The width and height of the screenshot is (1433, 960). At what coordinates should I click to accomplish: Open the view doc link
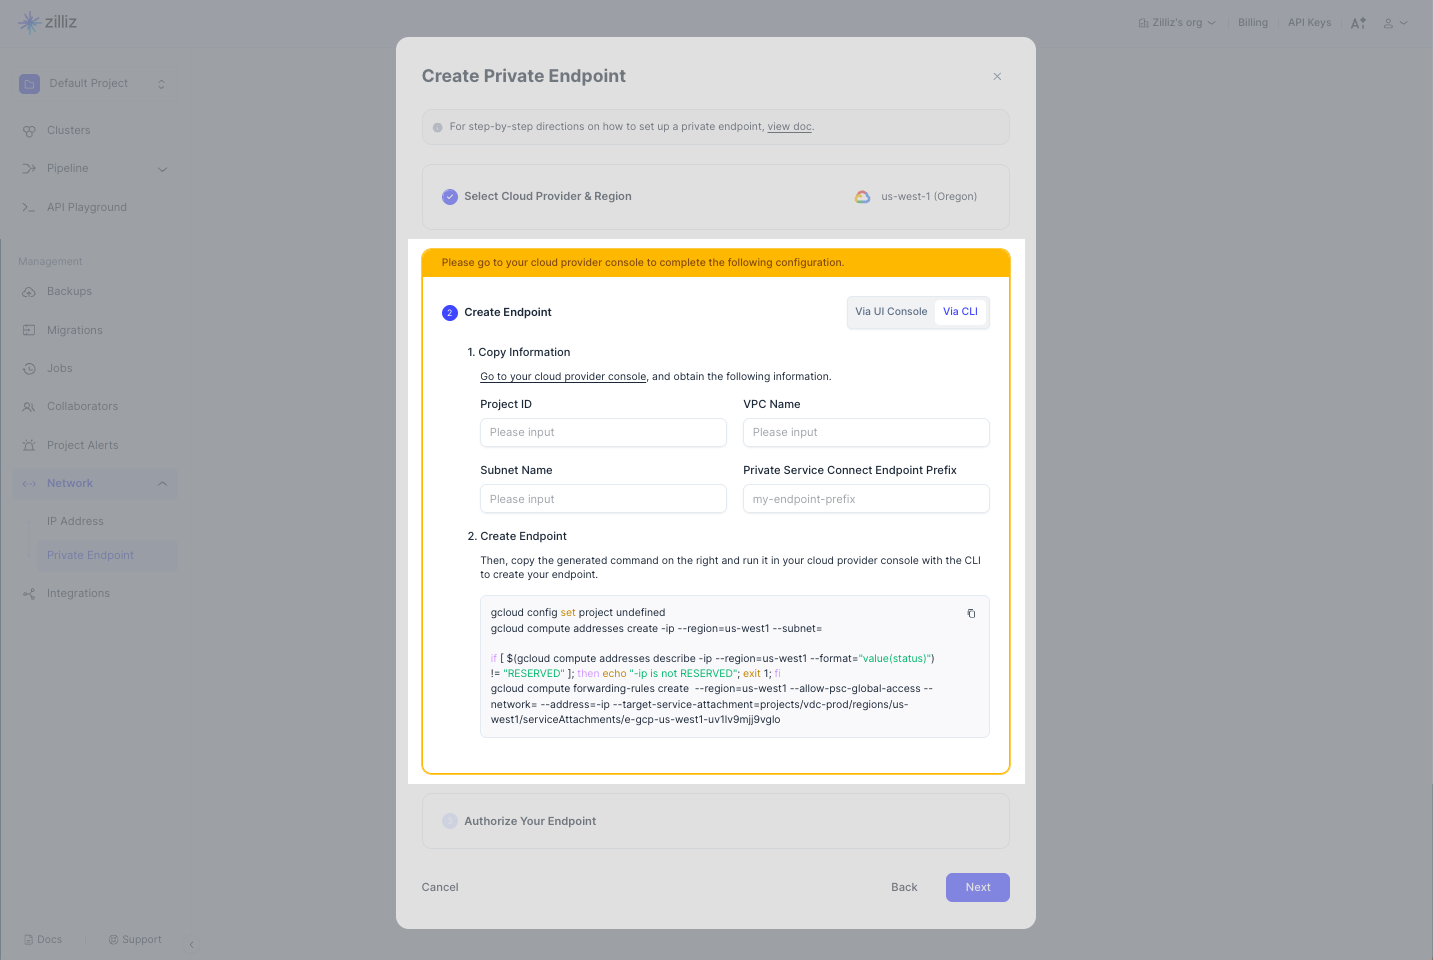coord(789,127)
